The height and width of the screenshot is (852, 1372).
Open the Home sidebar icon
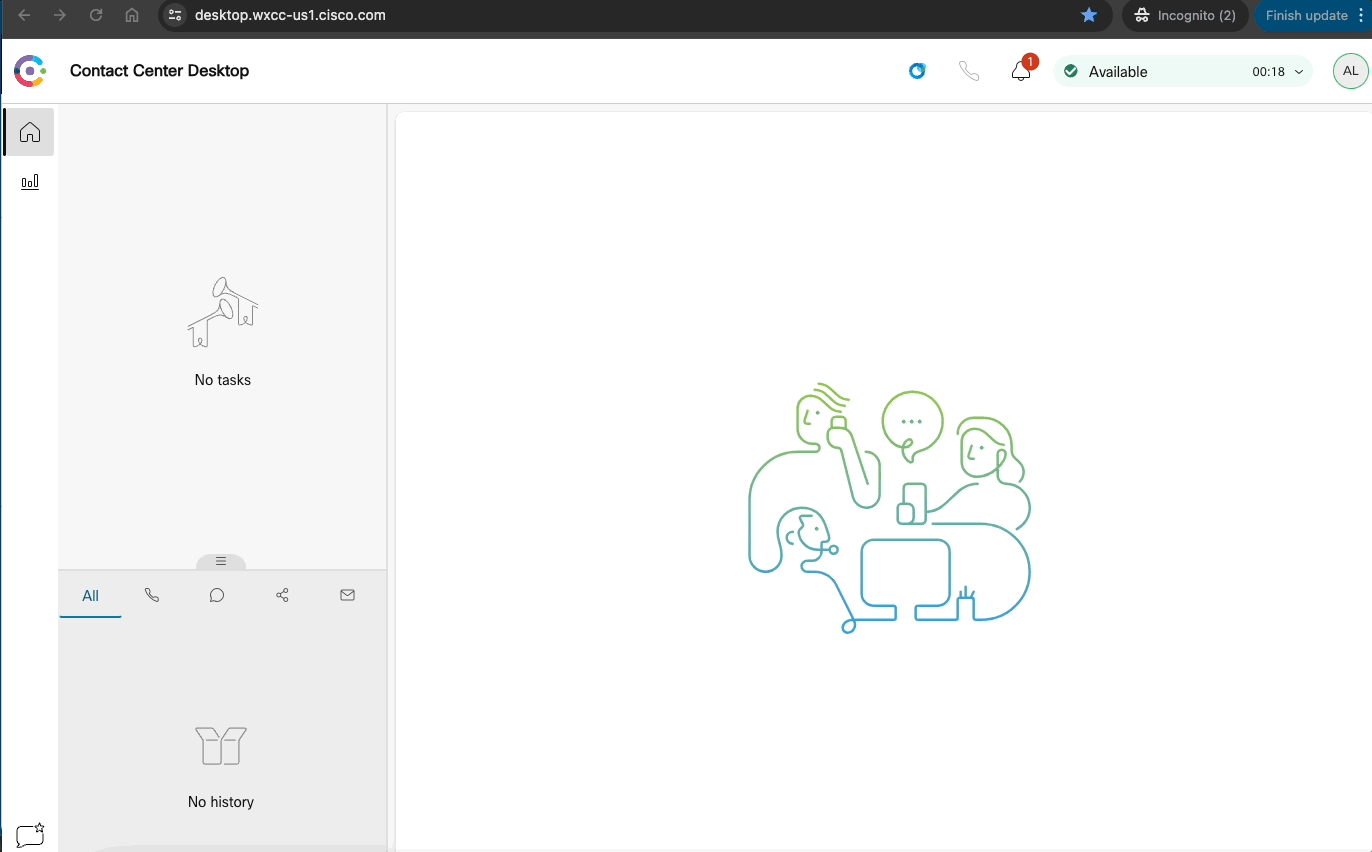click(x=30, y=132)
